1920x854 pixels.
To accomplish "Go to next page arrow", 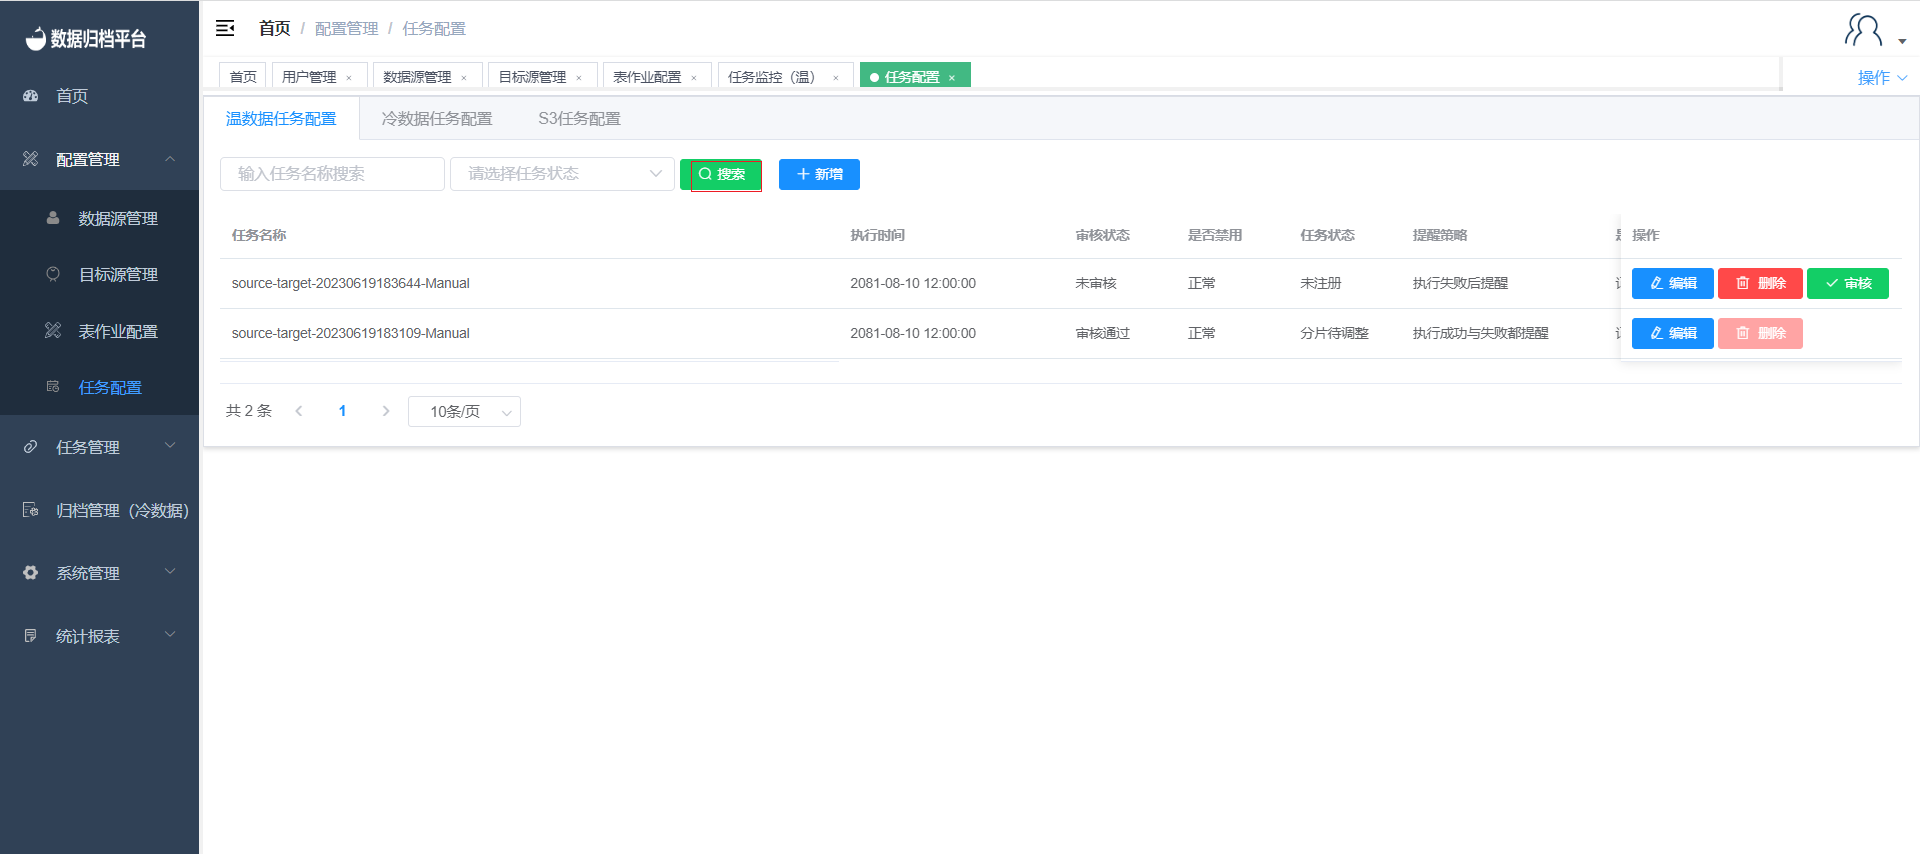I will 386,411.
